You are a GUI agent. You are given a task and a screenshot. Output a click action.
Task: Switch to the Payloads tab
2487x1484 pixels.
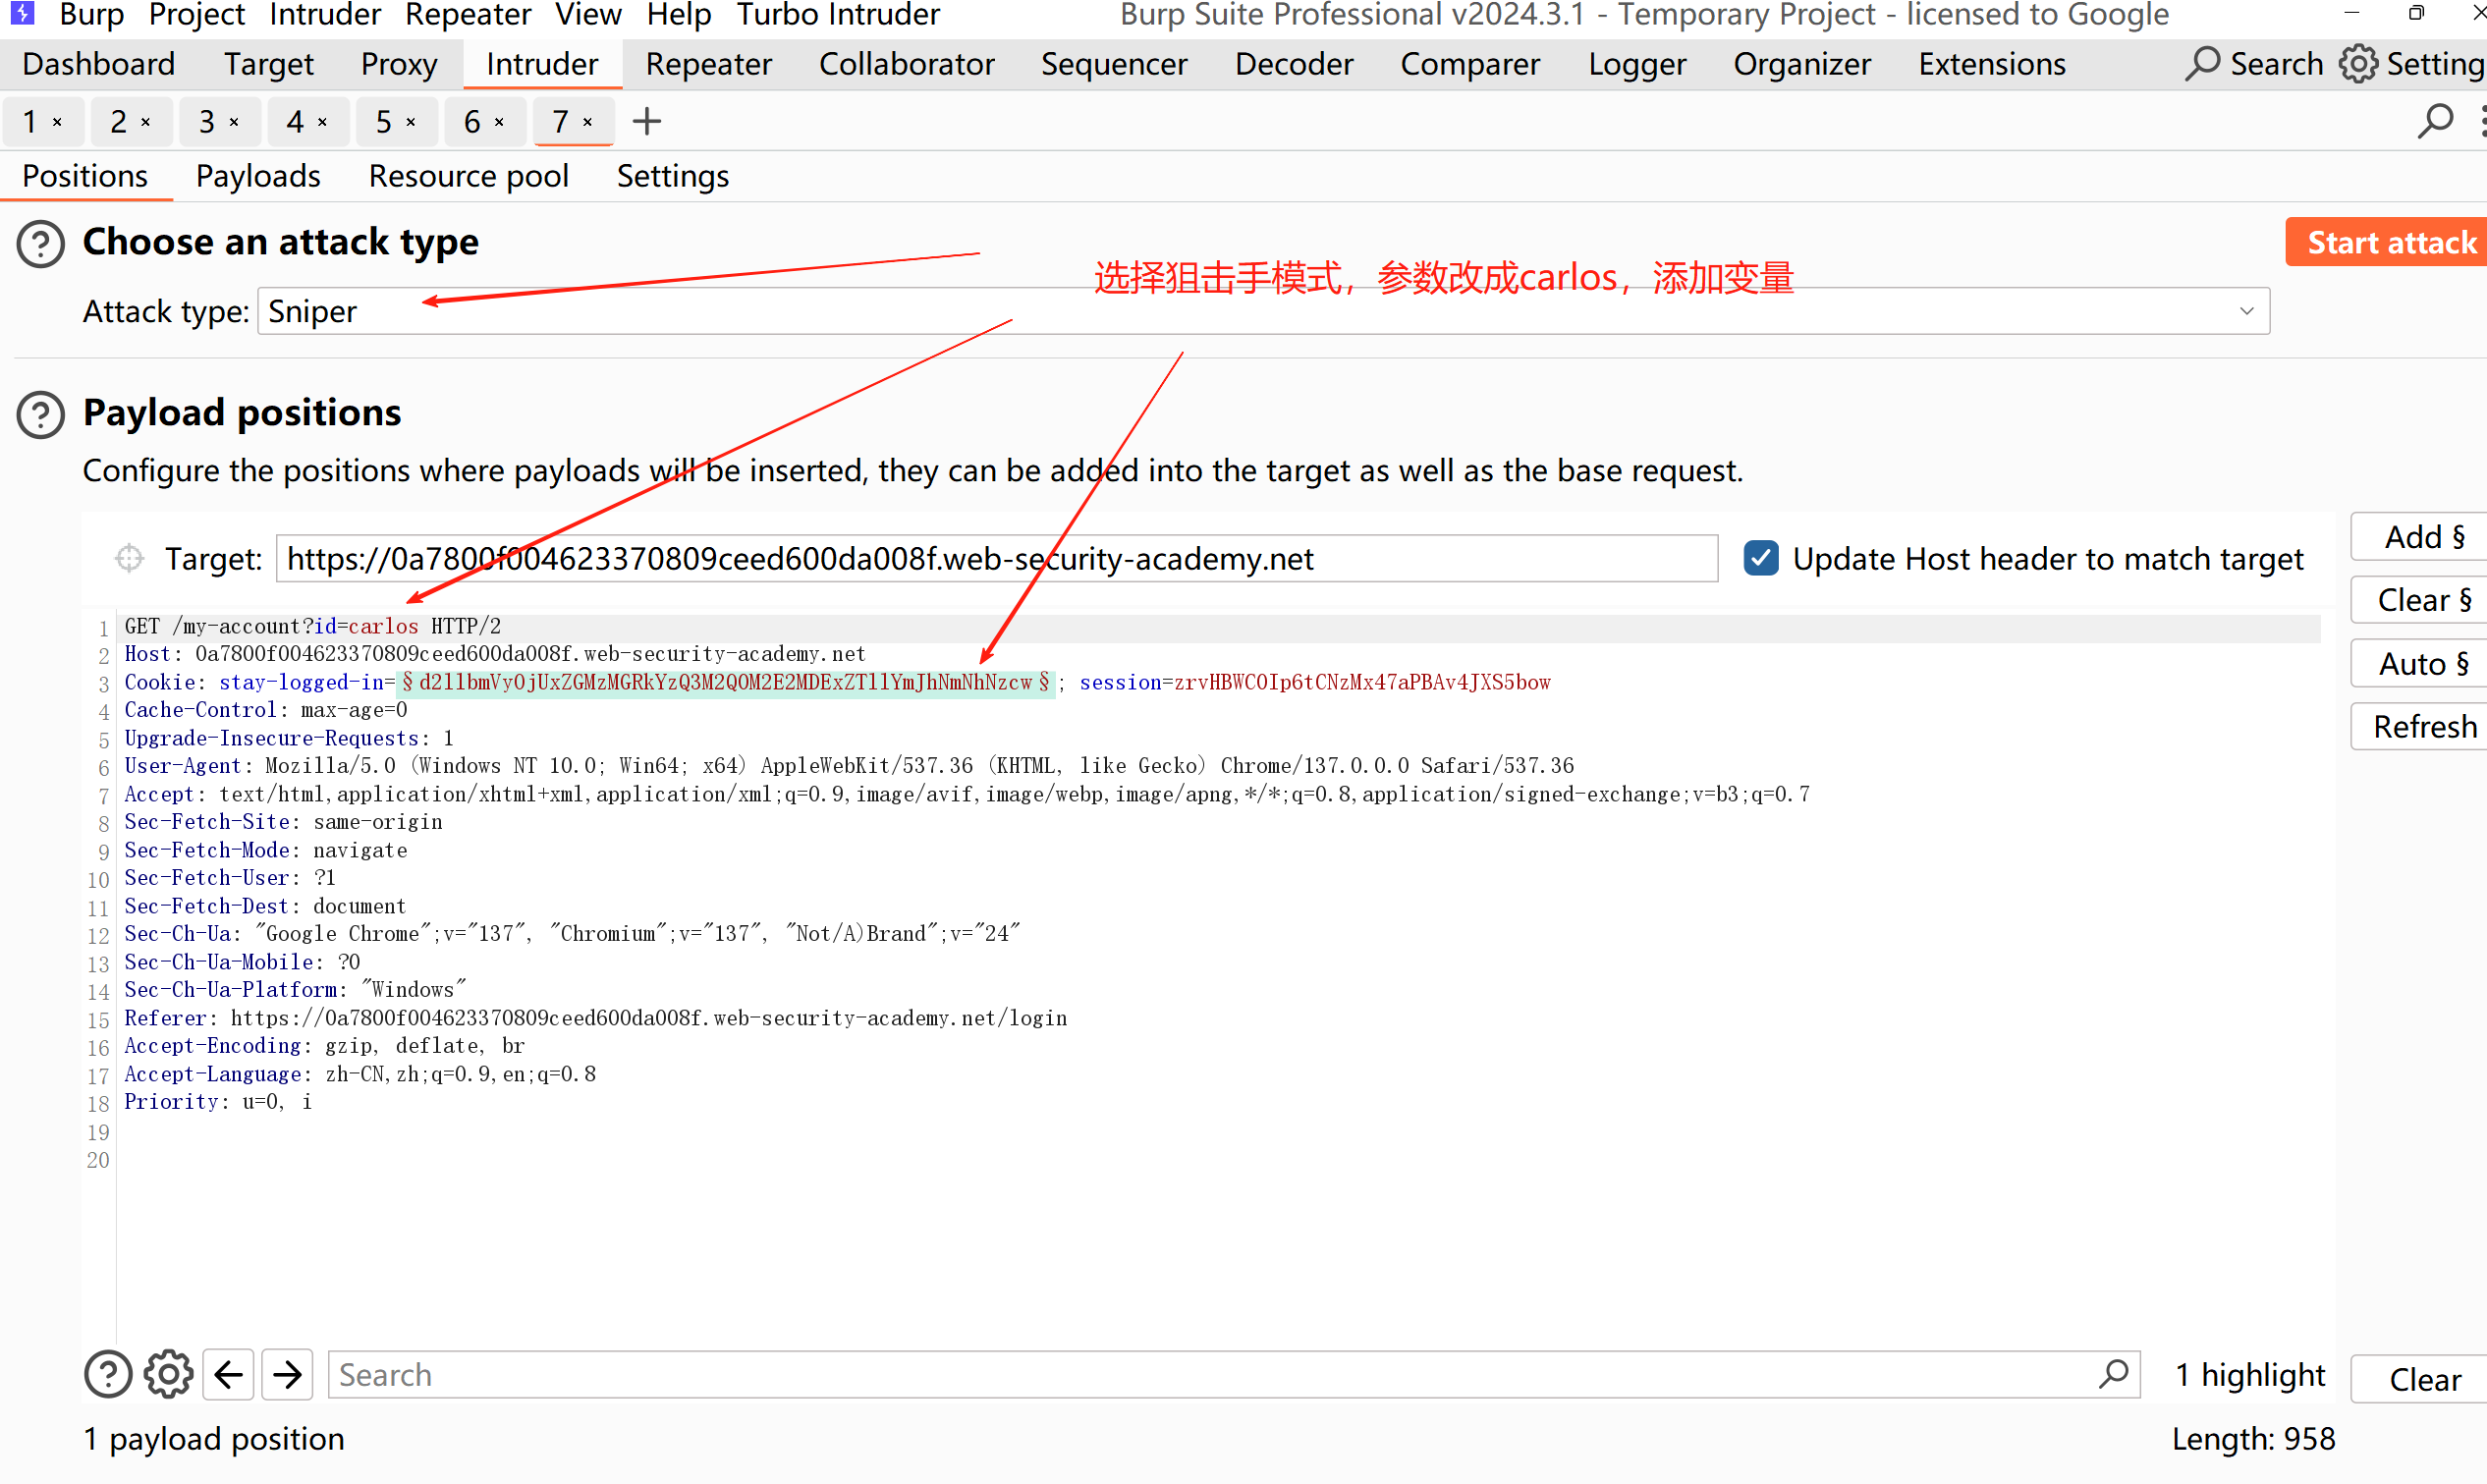[258, 176]
